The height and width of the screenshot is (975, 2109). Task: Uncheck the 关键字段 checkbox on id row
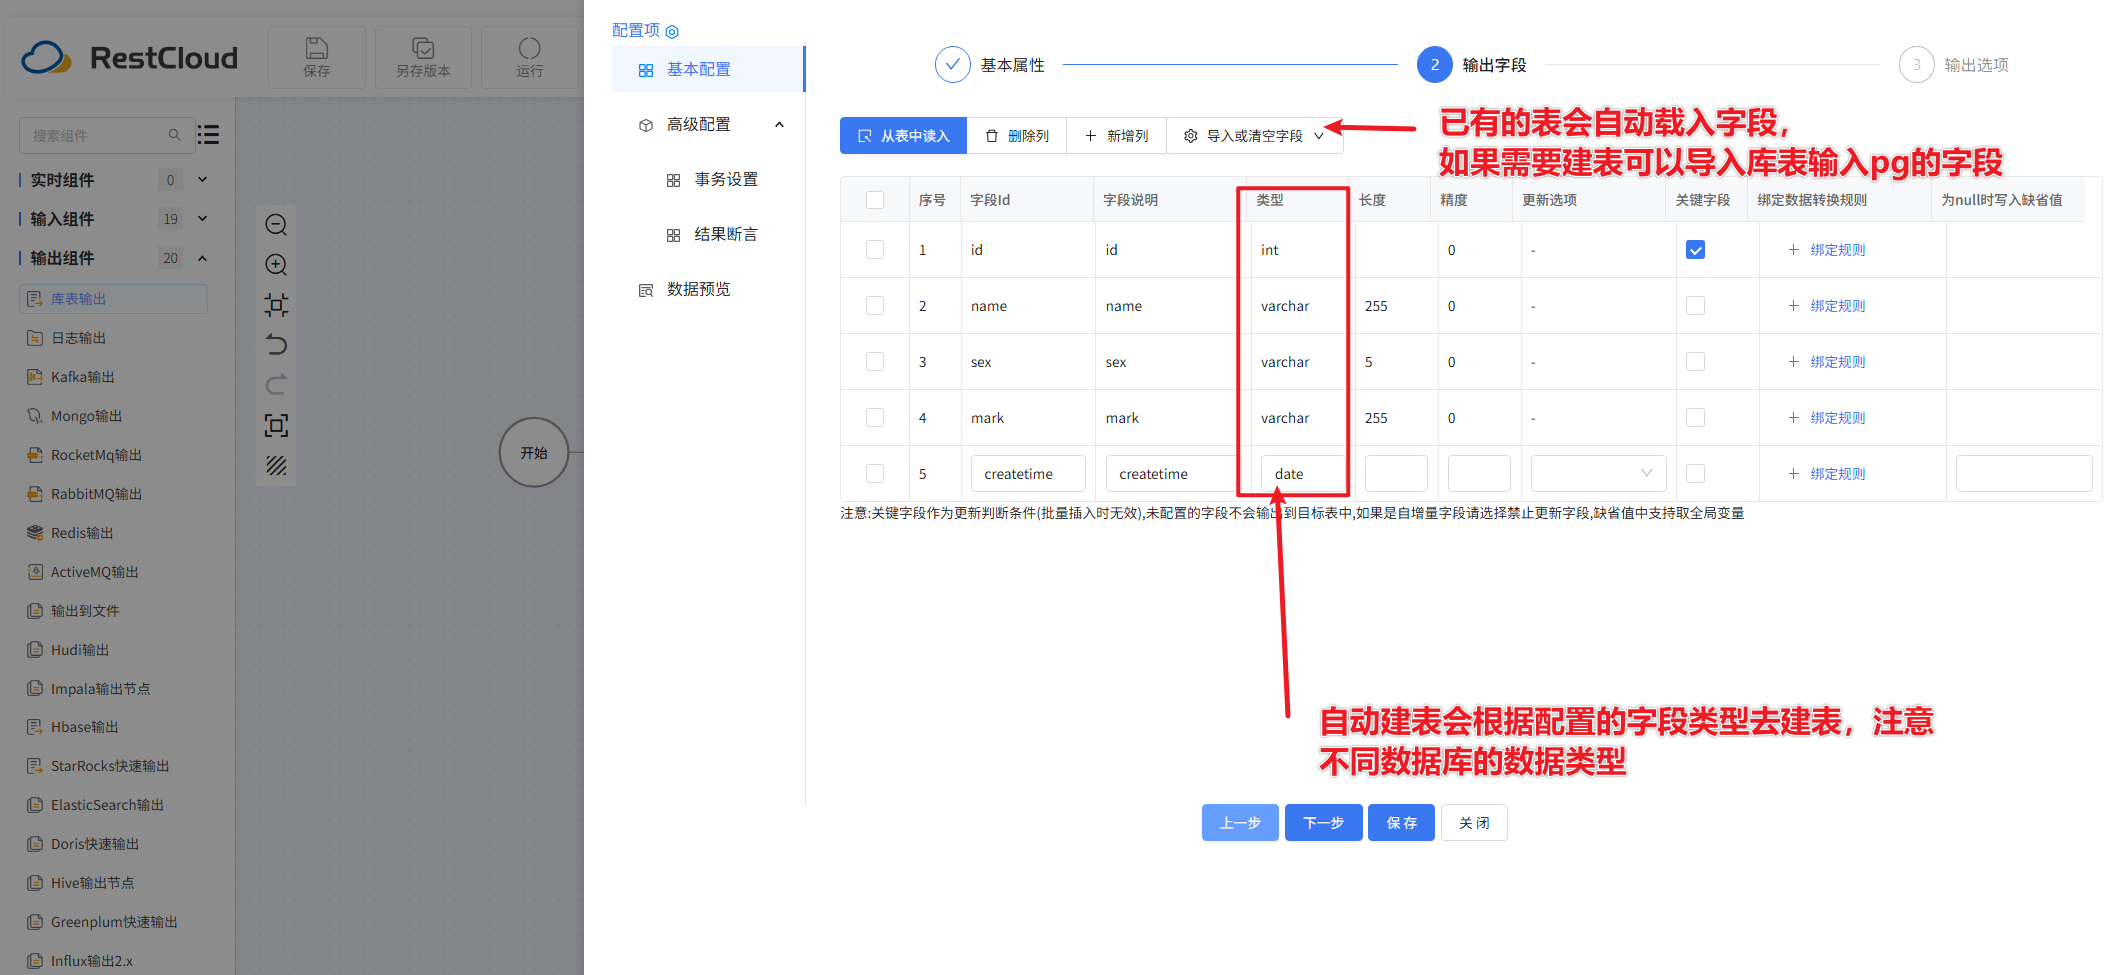click(x=1695, y=249)
